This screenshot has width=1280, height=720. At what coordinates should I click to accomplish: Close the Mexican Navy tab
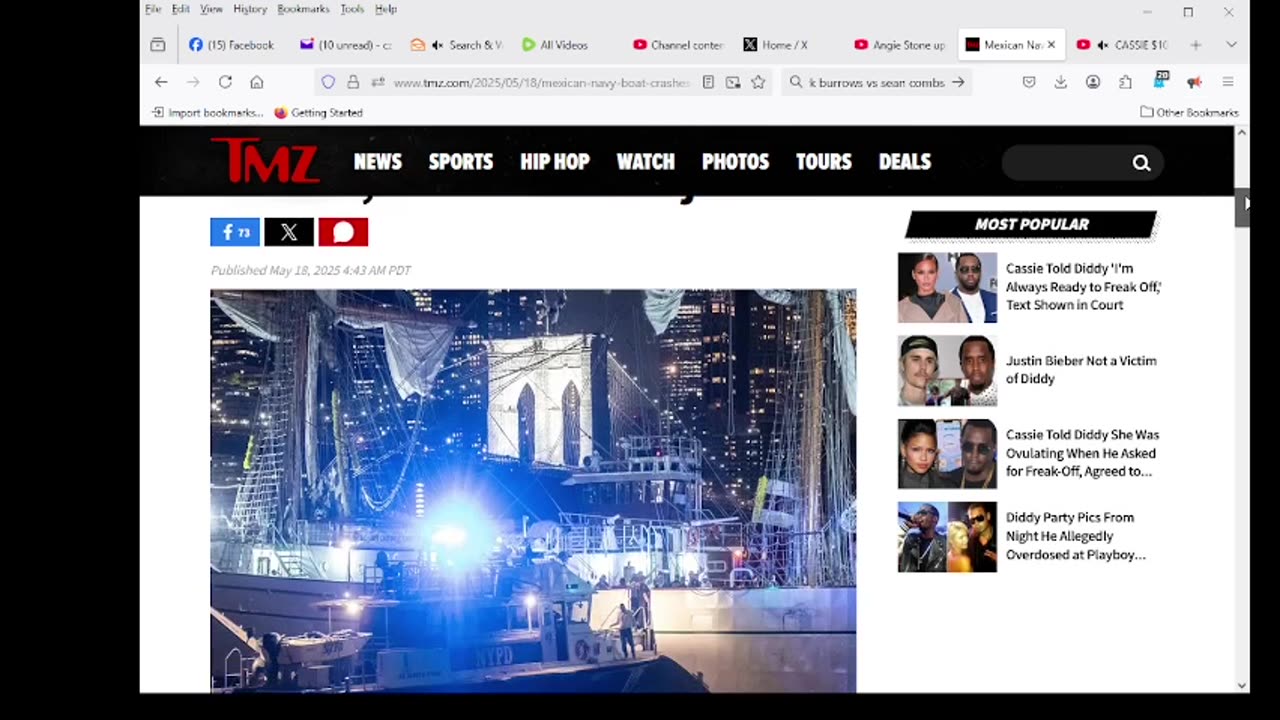click(x=1051, y=45)
